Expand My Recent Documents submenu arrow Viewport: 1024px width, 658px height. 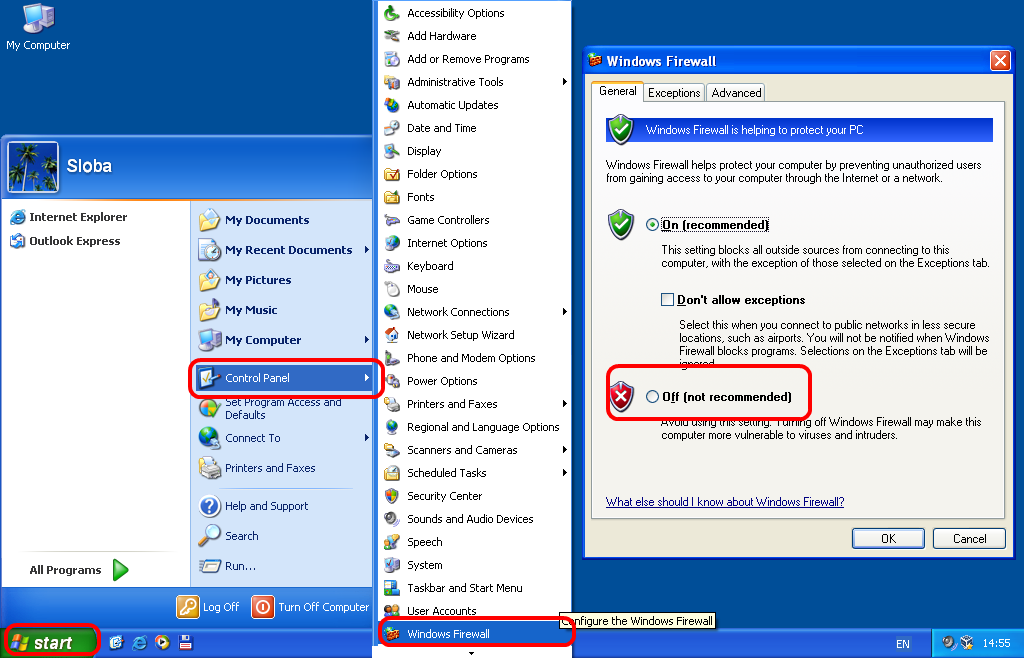click(366, 249)
